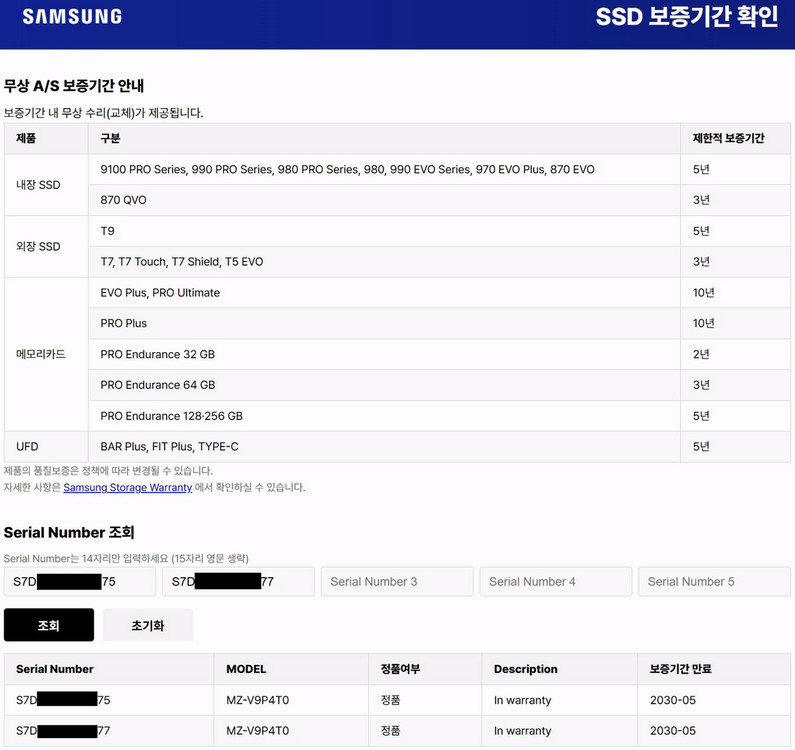Screen dimensions: 795x750
Task: Click the 초기화 reset button
Action: pos(148,625)
